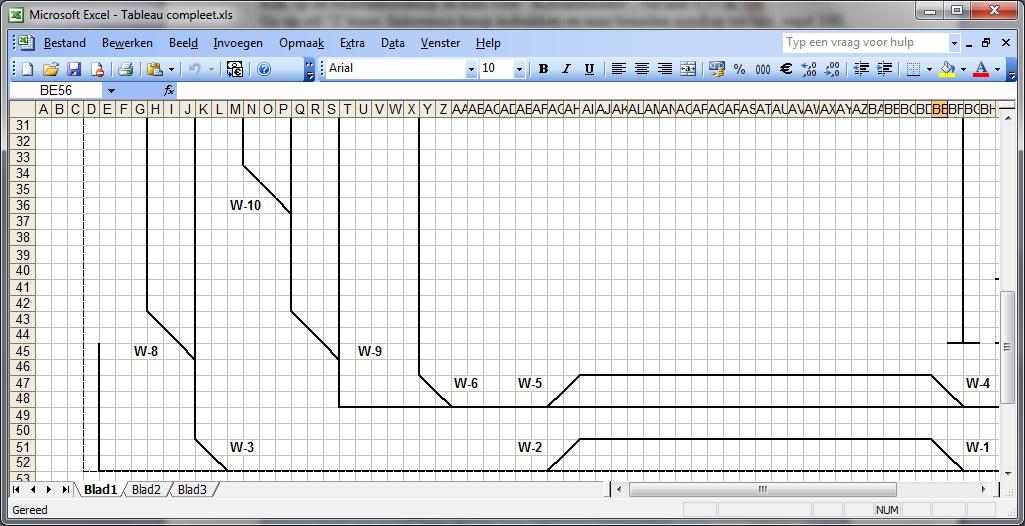Image resolution: width=1025 pixels, height=526 pixels.
Task: Open the Invoegen menu
Action: pos(238,43)
